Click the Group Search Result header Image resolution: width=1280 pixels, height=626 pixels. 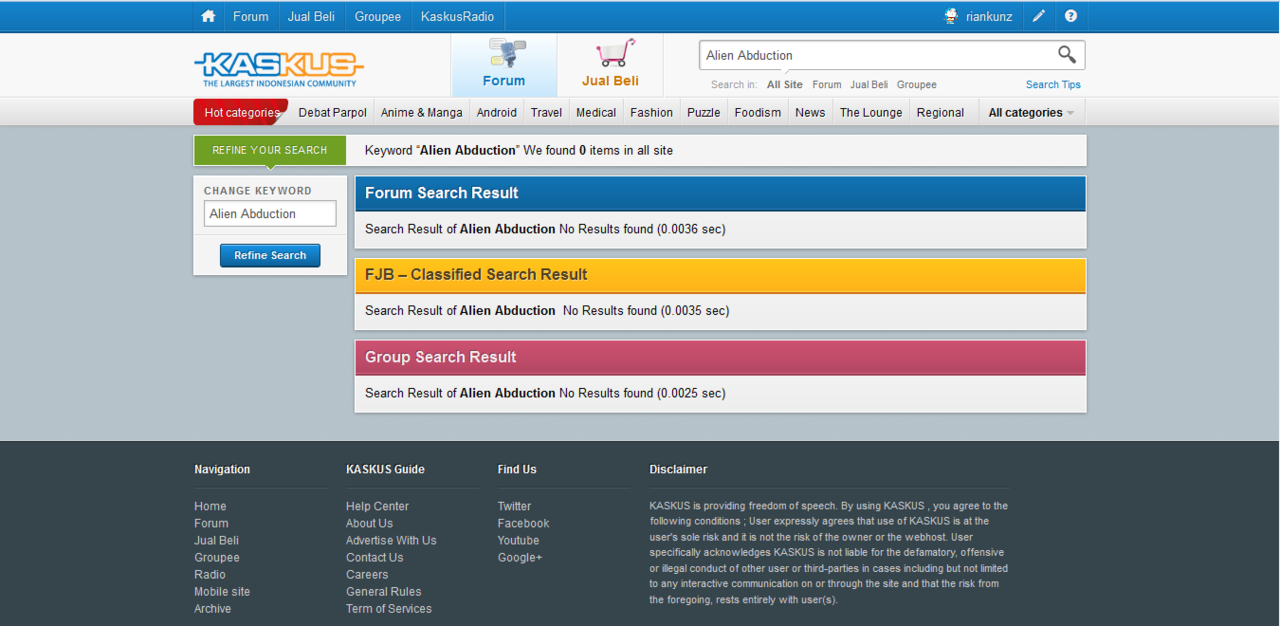click(x=720, y=357)
